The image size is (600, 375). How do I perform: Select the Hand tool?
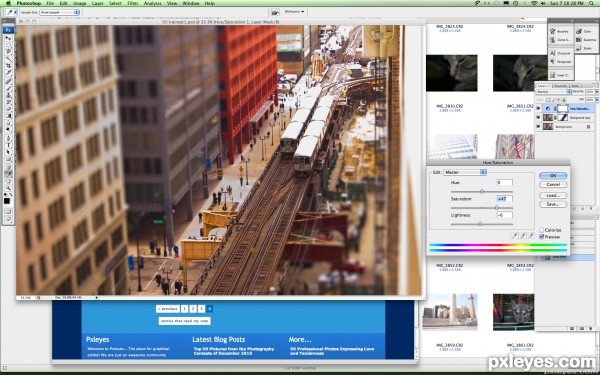point(8,181)
